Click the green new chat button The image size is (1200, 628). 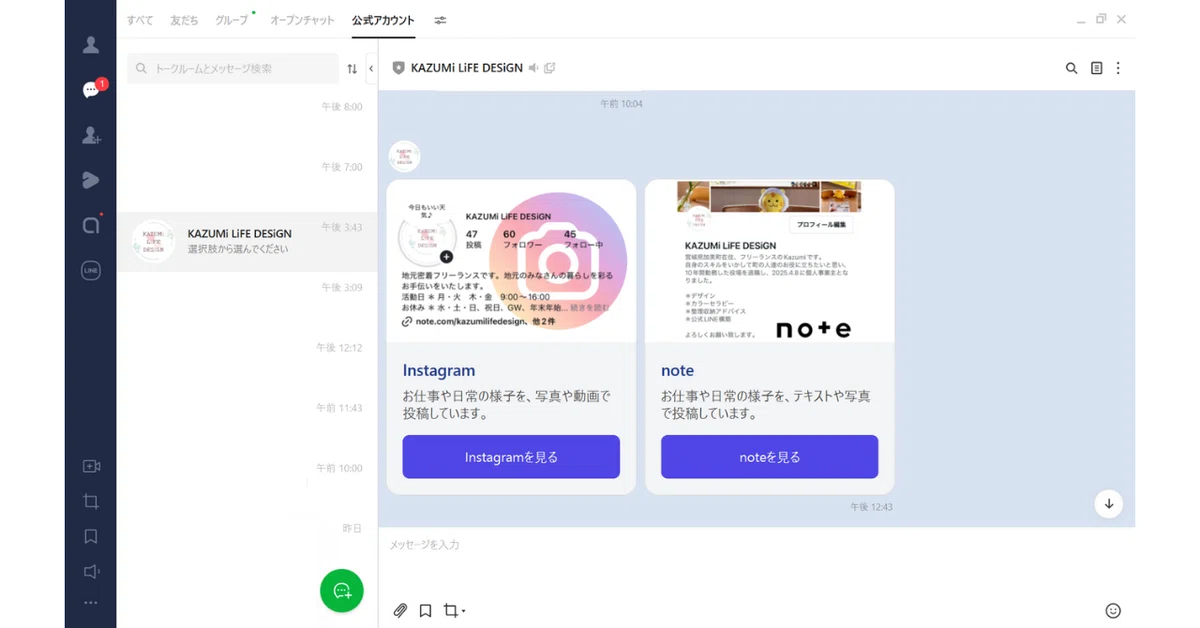[342, 590]
